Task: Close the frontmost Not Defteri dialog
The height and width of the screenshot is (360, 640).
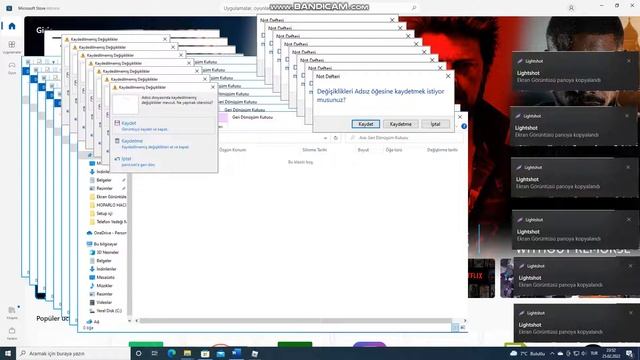Action: (448, 76)
